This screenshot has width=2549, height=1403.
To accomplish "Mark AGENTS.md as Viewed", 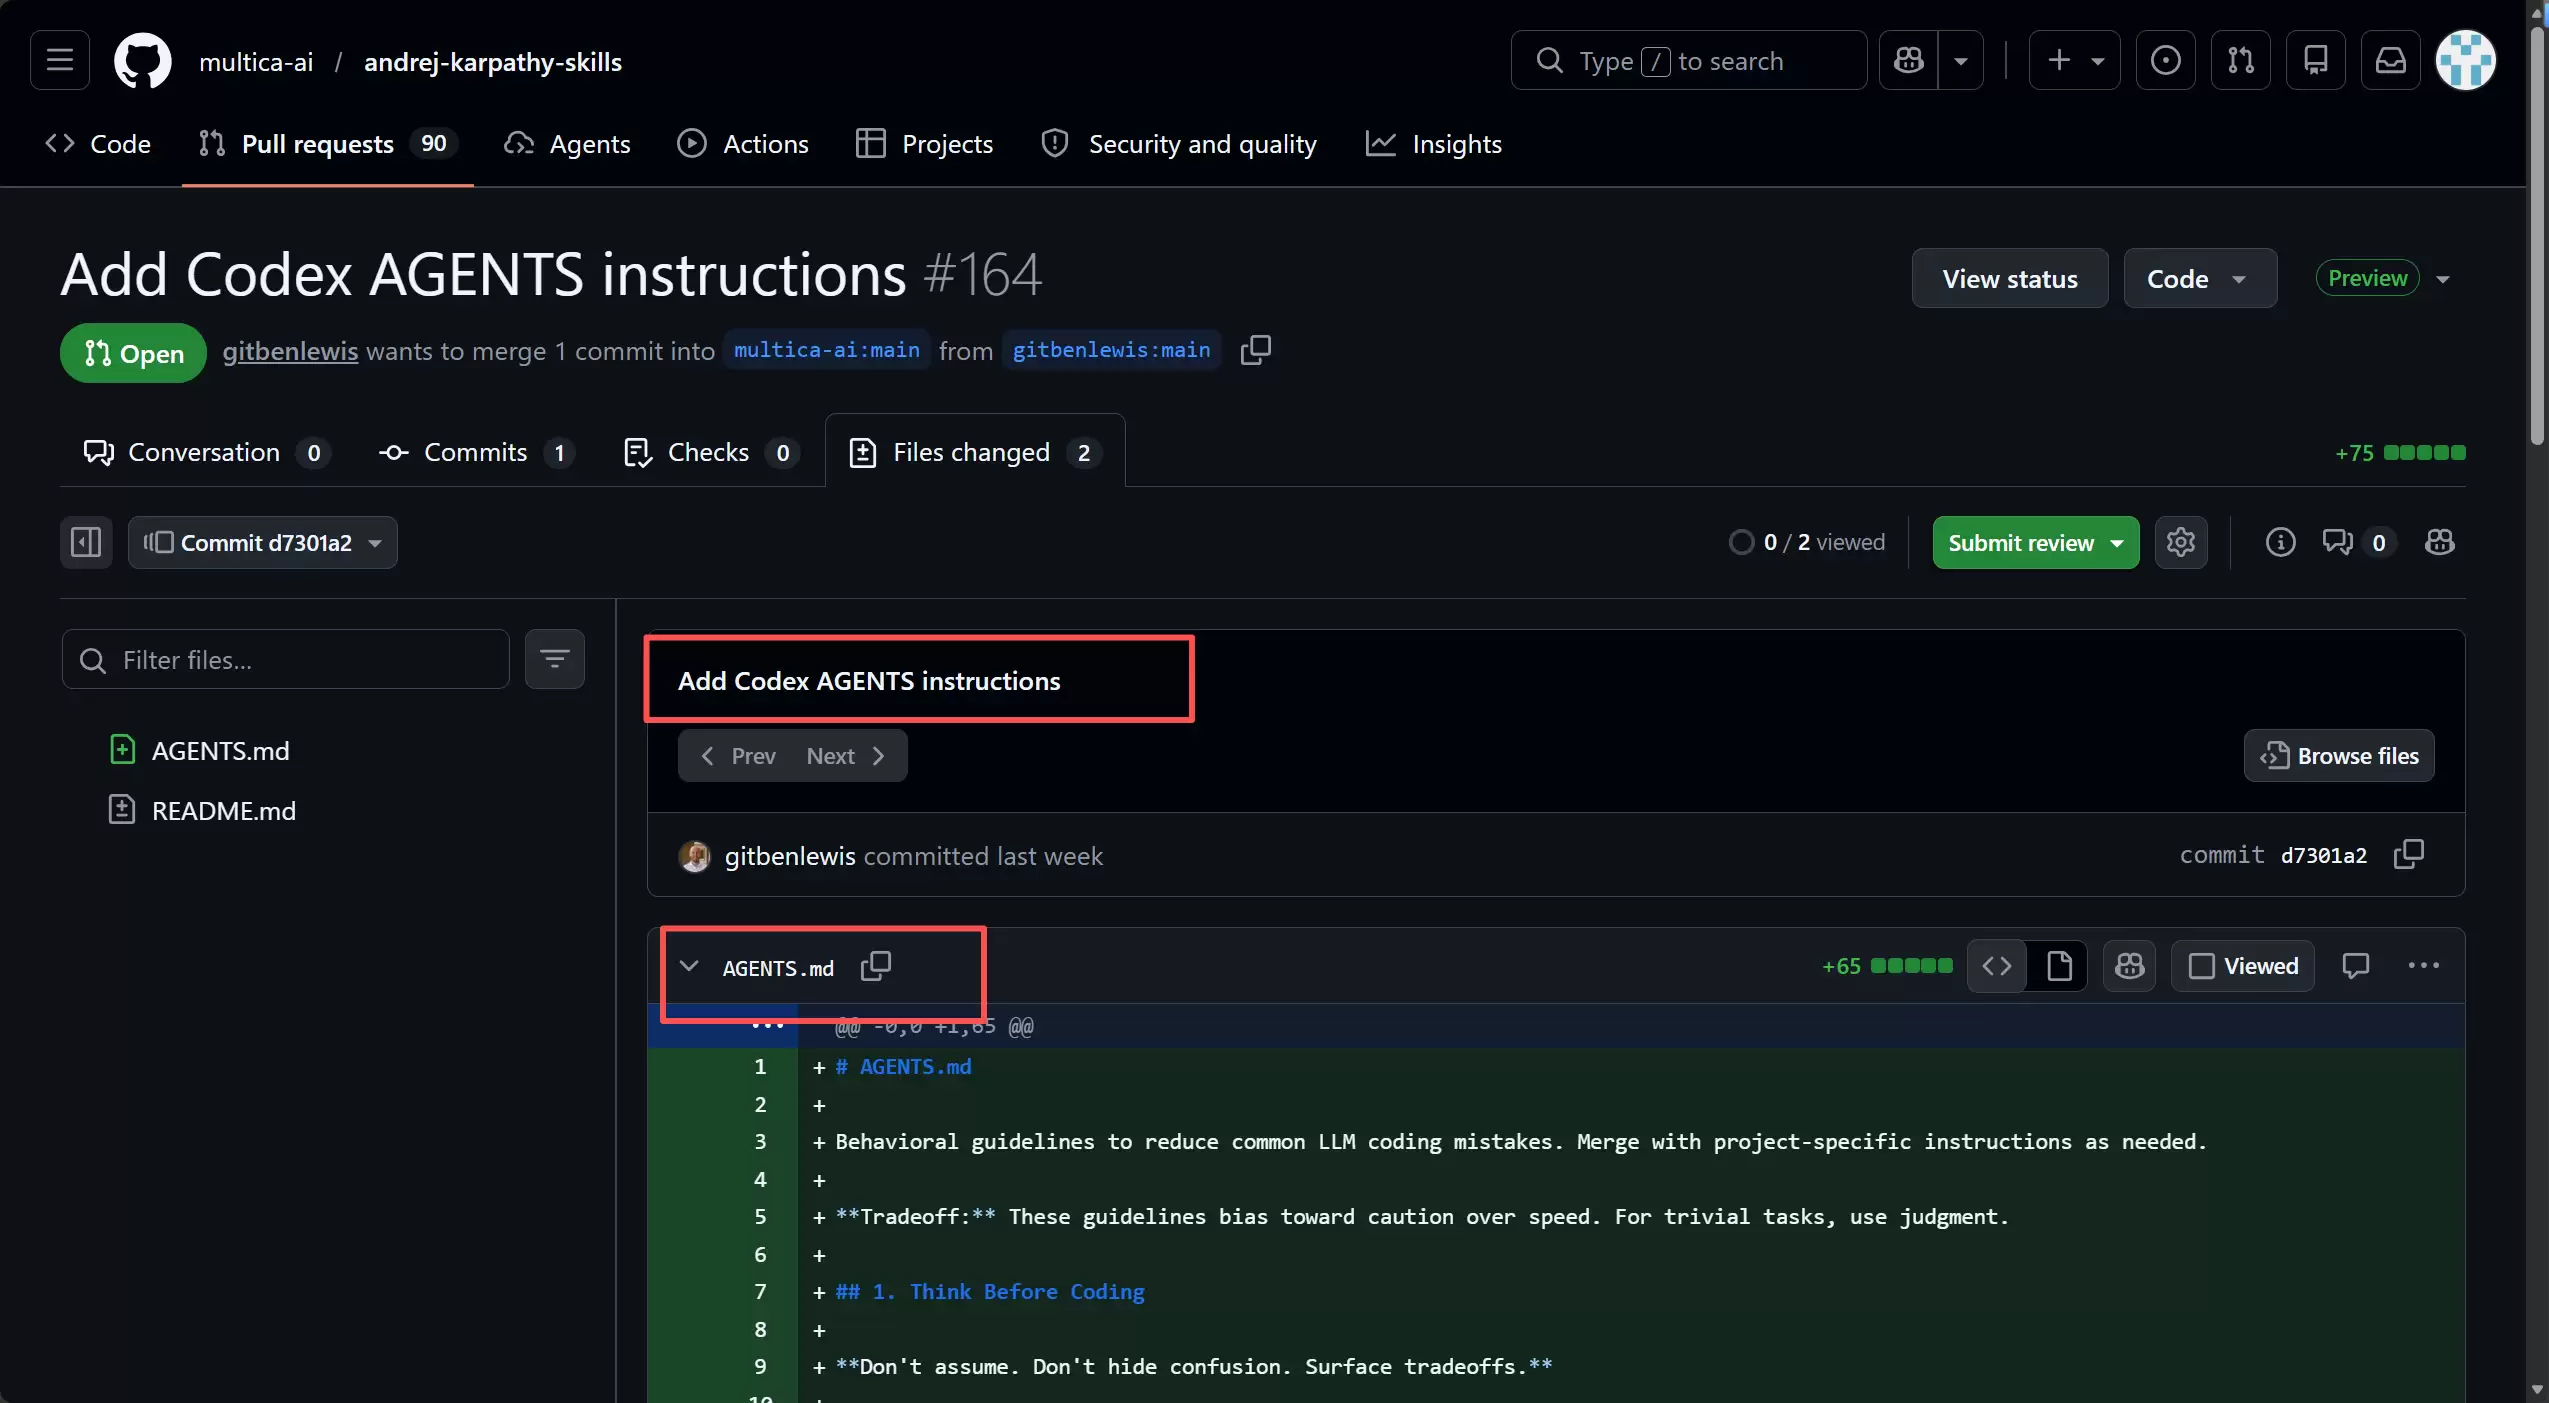I will click(2243, 966).
